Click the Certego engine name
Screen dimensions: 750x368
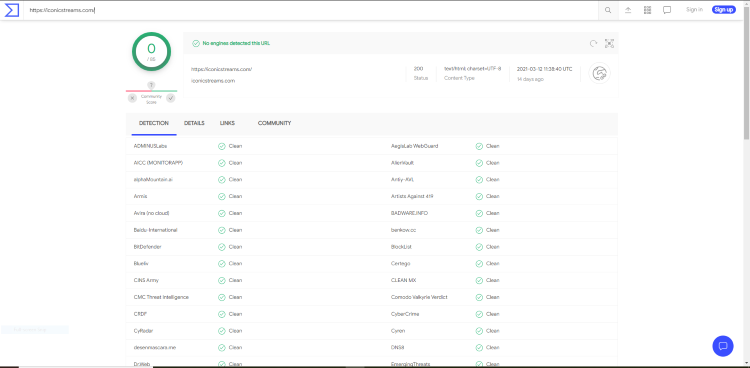pos(400,264)
